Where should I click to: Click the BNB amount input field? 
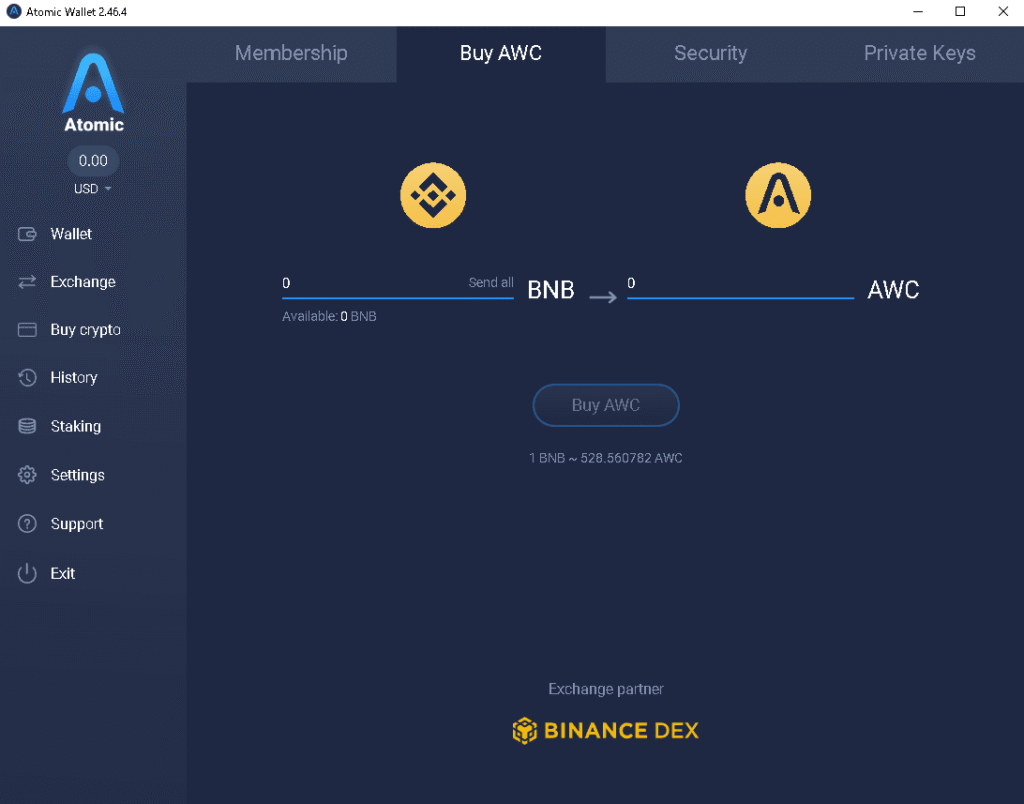pyautogui.click(x=370, y=284)
